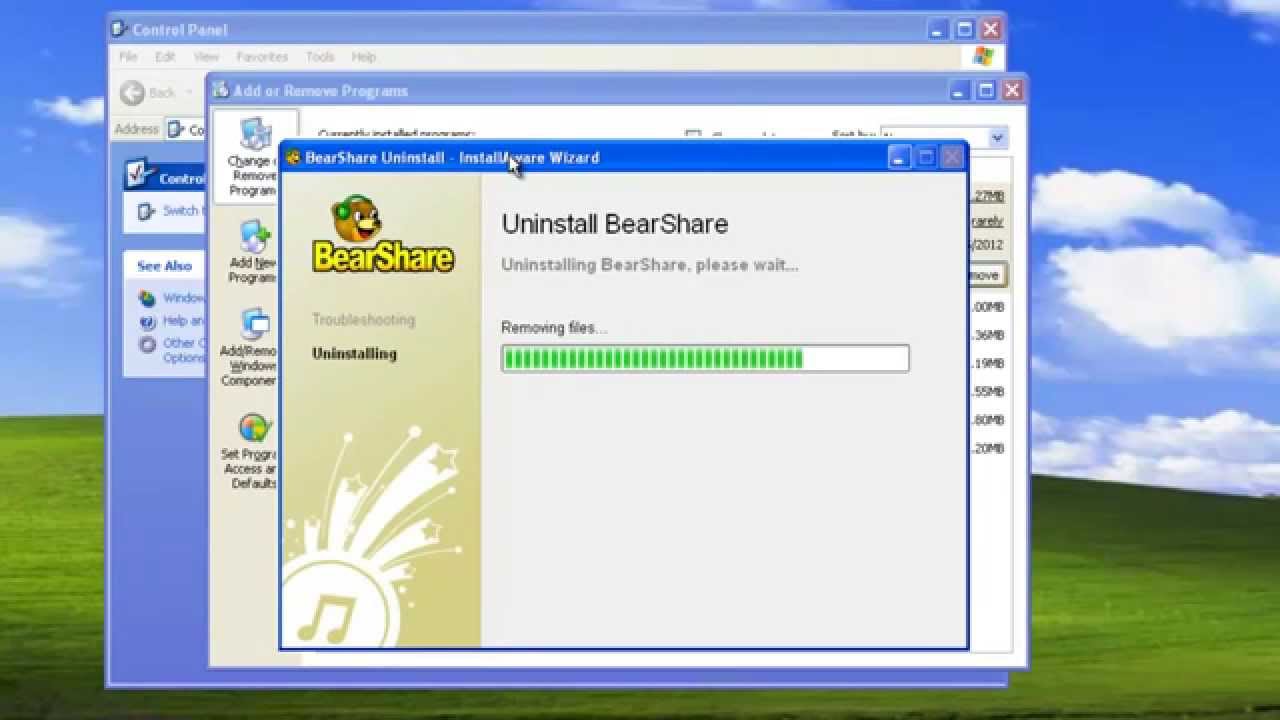
Task: Open the File menu in Control Panel
Action: [x=128, y=57]
